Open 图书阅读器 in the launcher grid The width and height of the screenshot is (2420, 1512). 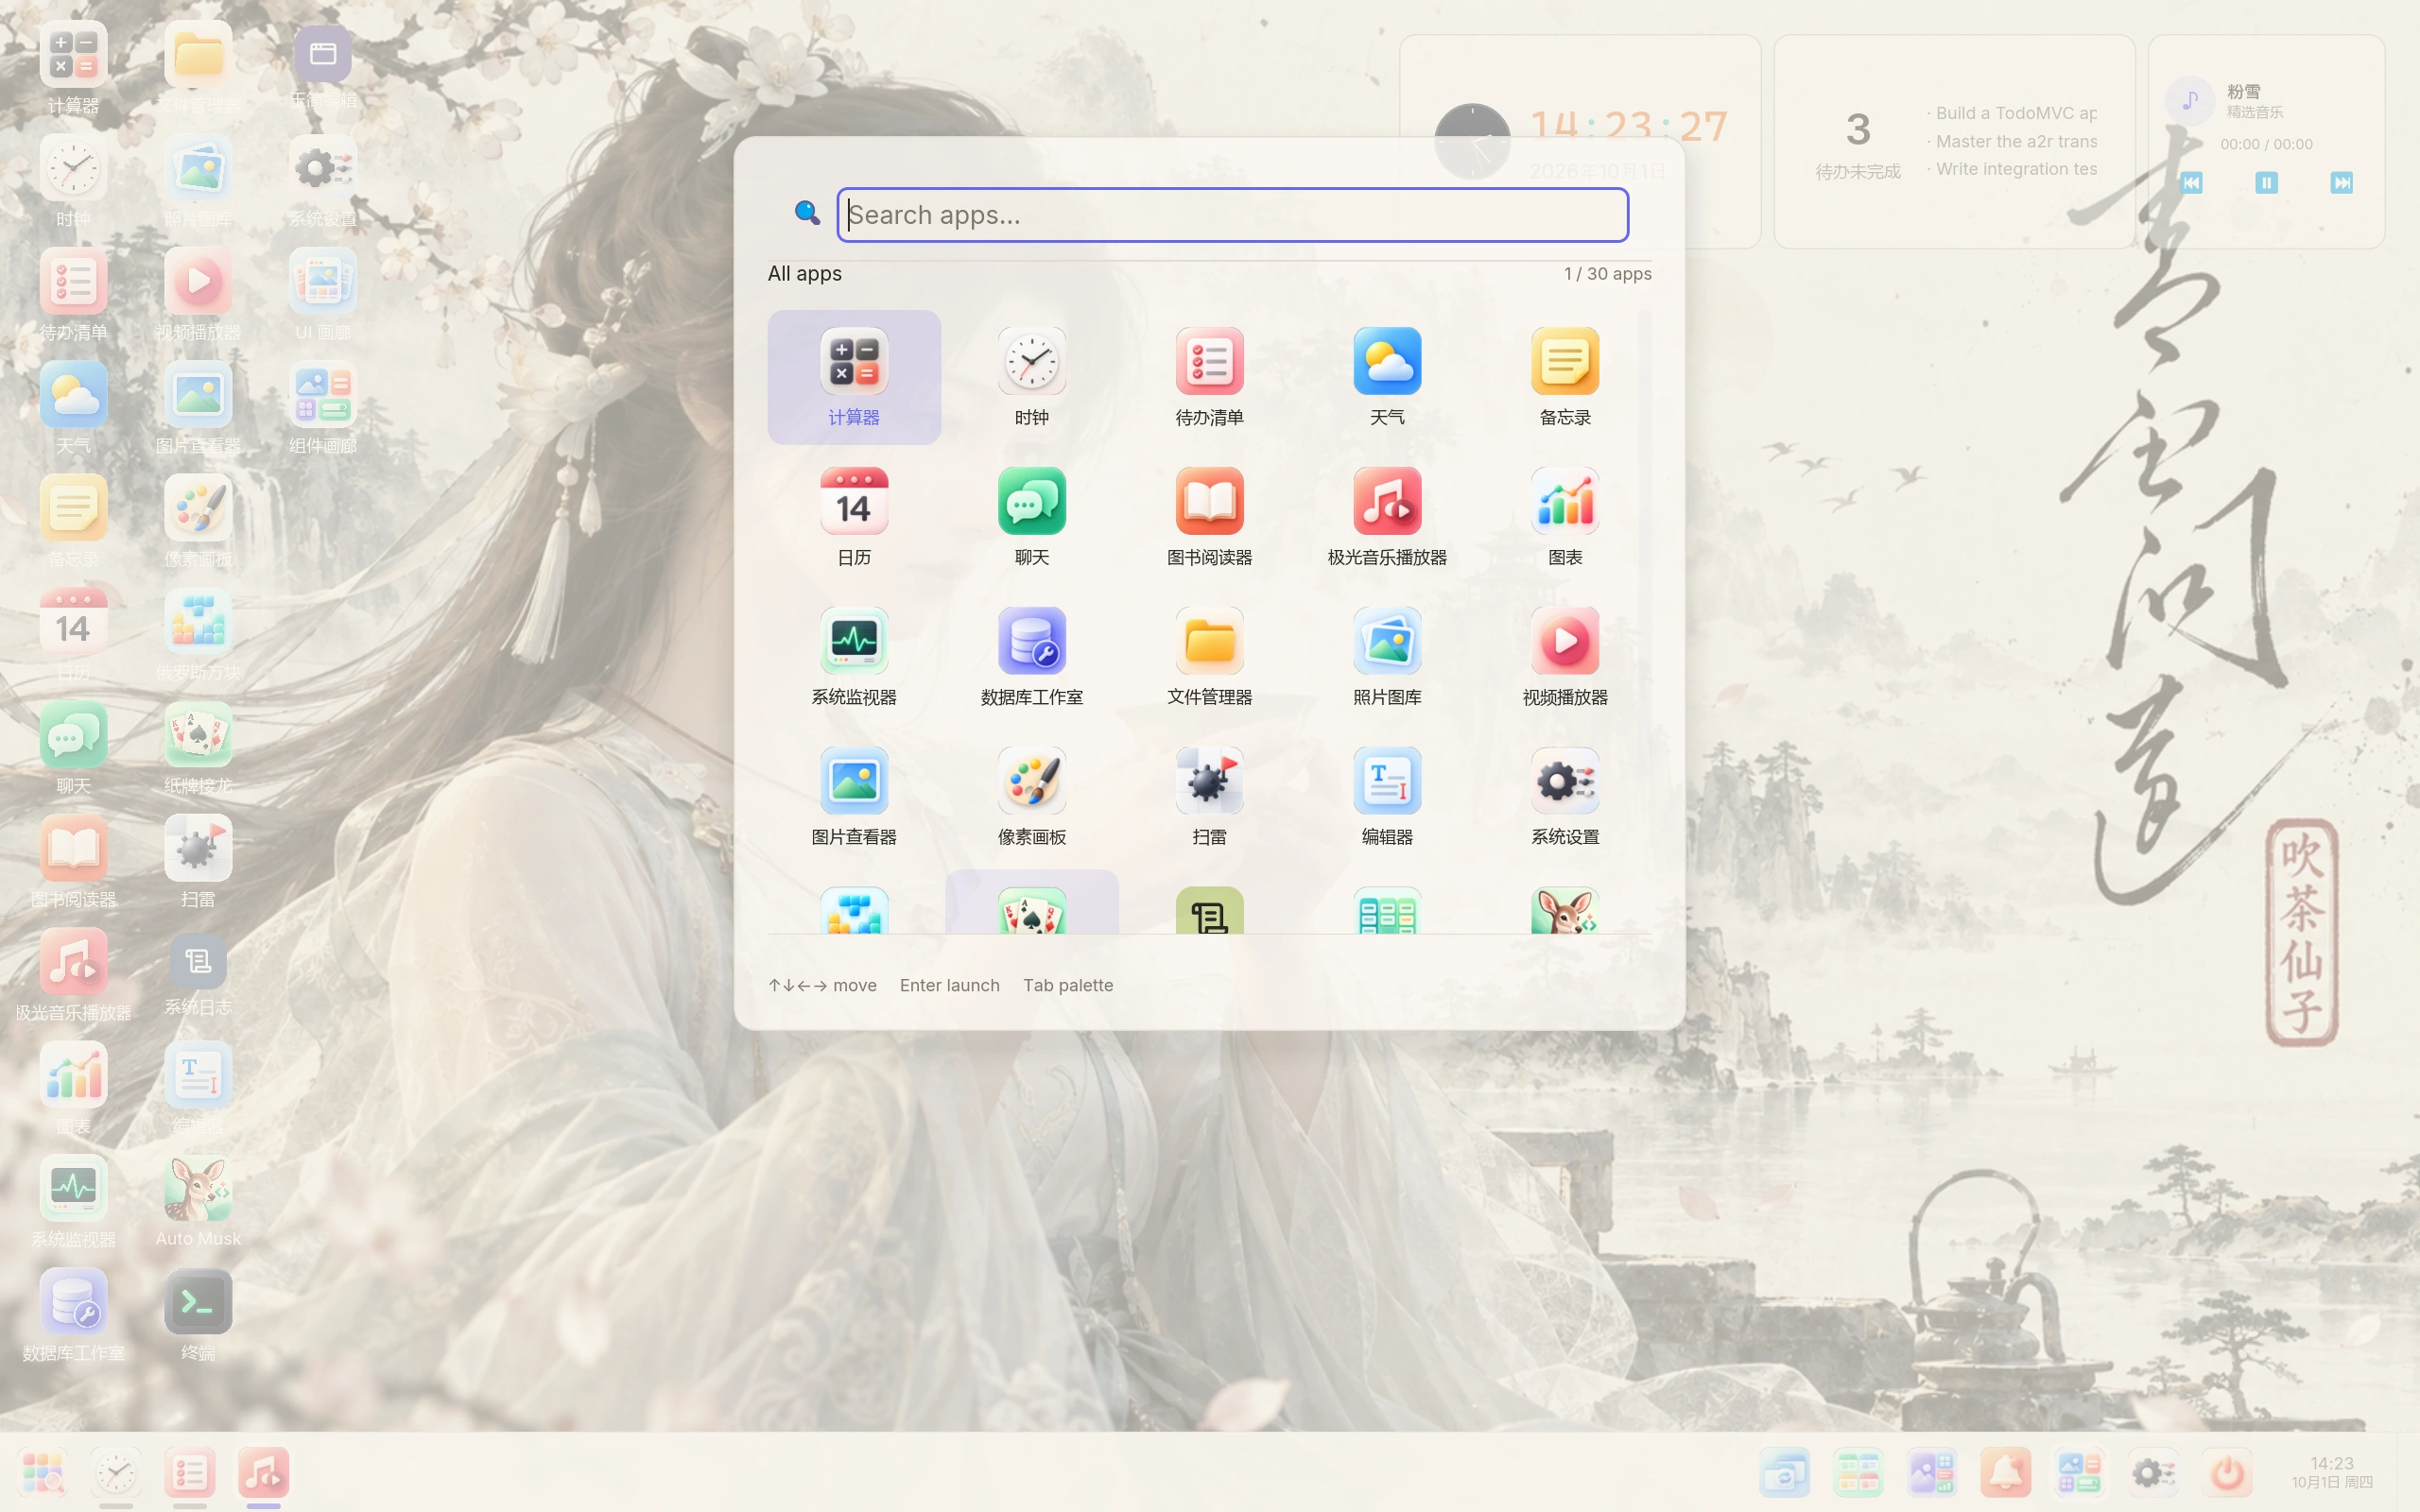(1209, 517)
